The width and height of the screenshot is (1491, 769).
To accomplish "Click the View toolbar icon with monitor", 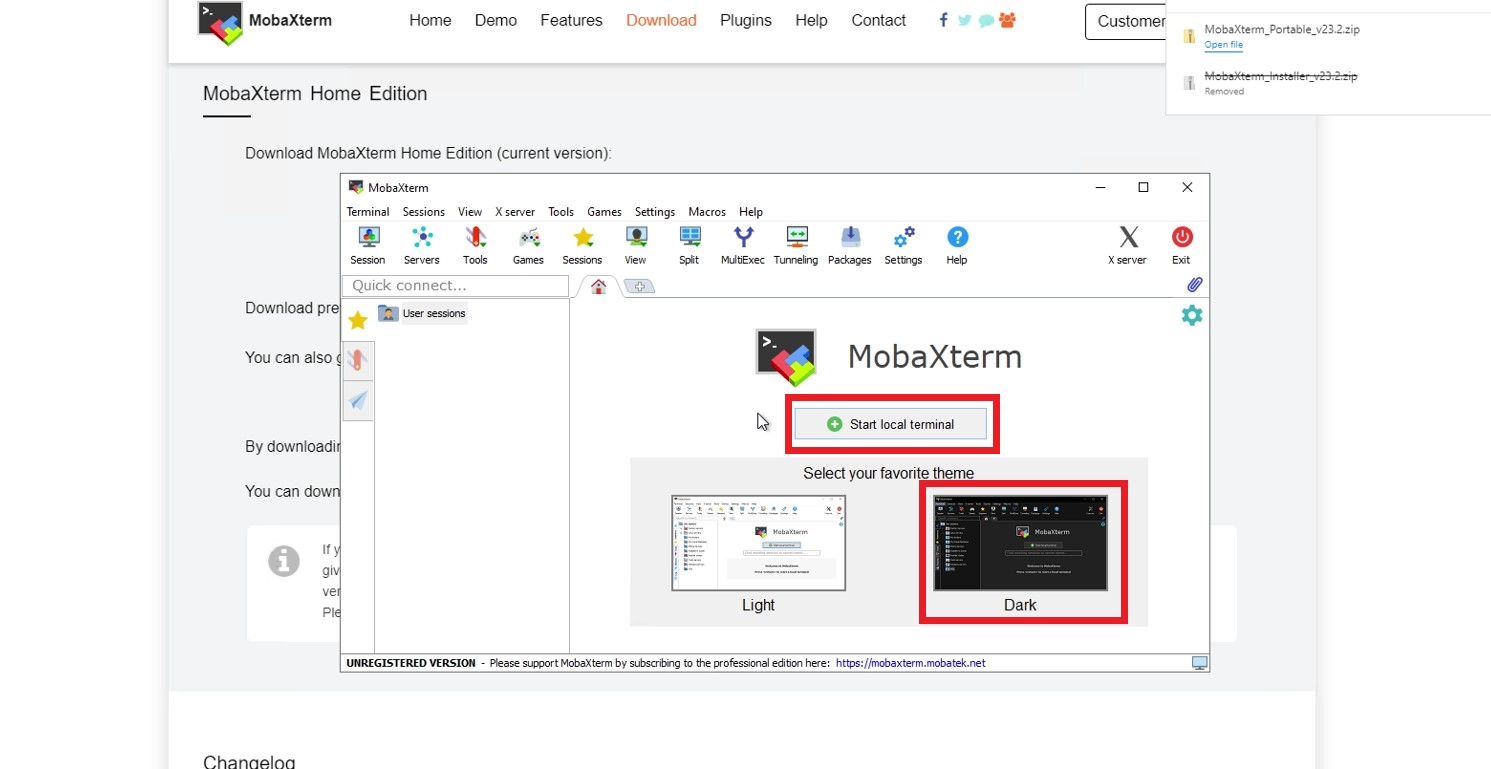I will click(x=635, y=245).
